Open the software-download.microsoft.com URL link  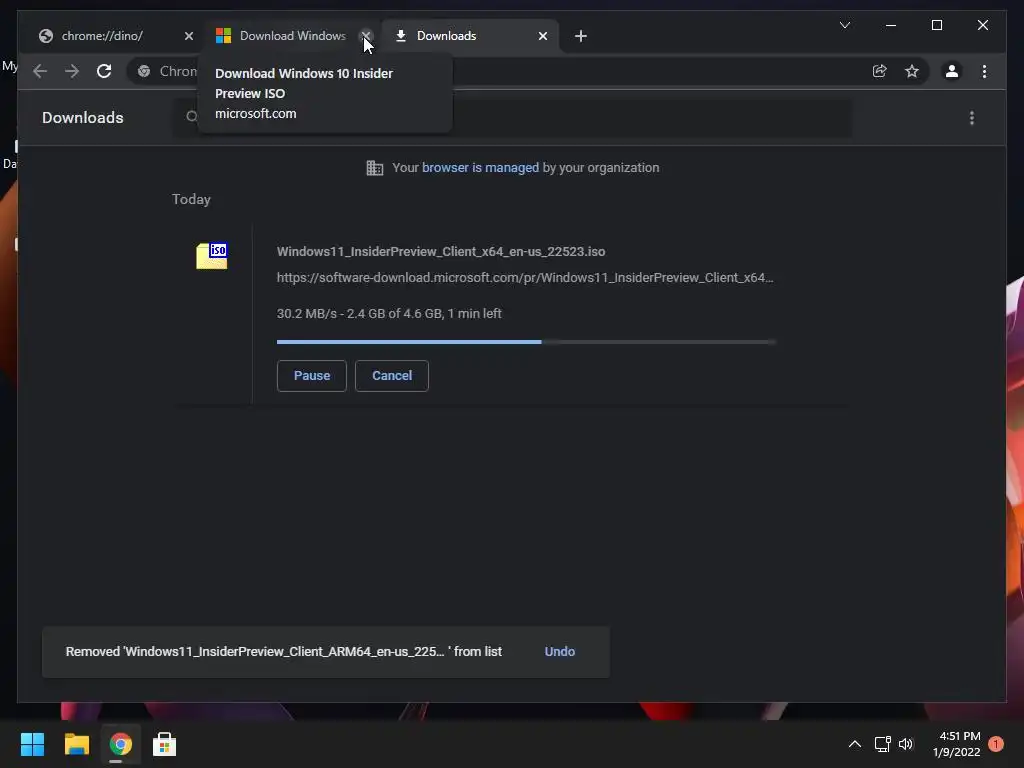pos(525,278)
